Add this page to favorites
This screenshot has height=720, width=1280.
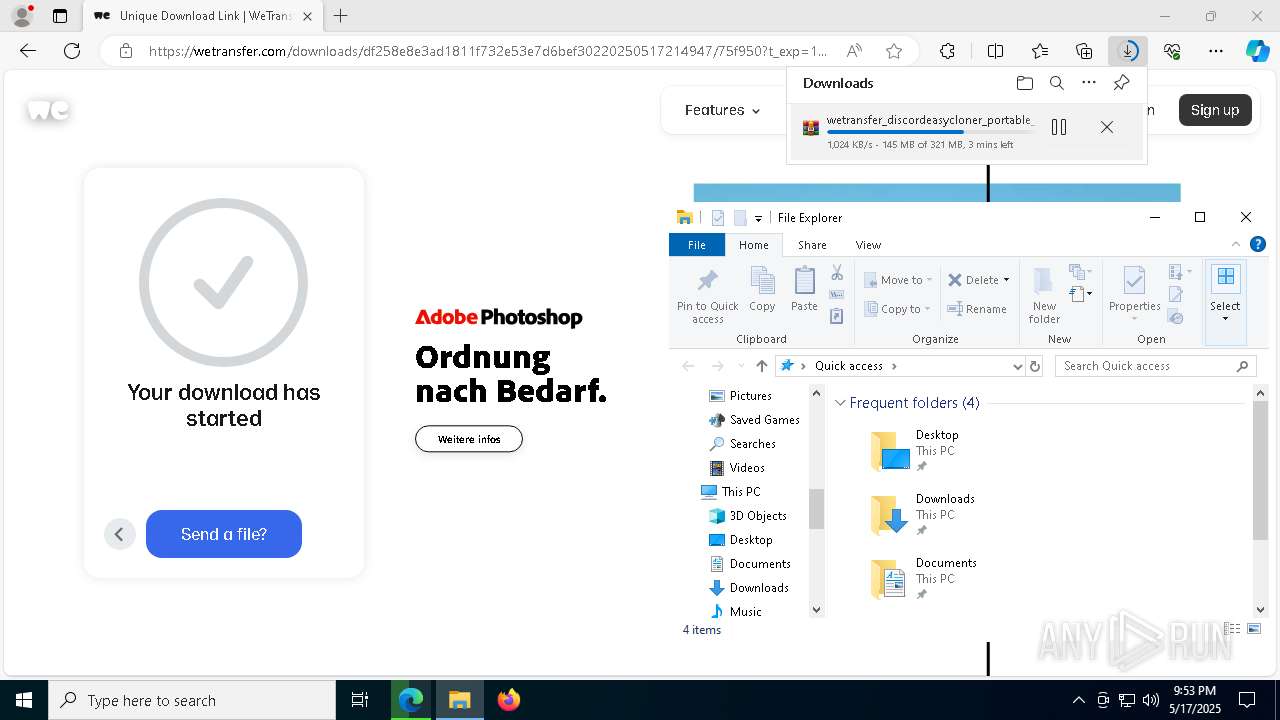(894, 51)
